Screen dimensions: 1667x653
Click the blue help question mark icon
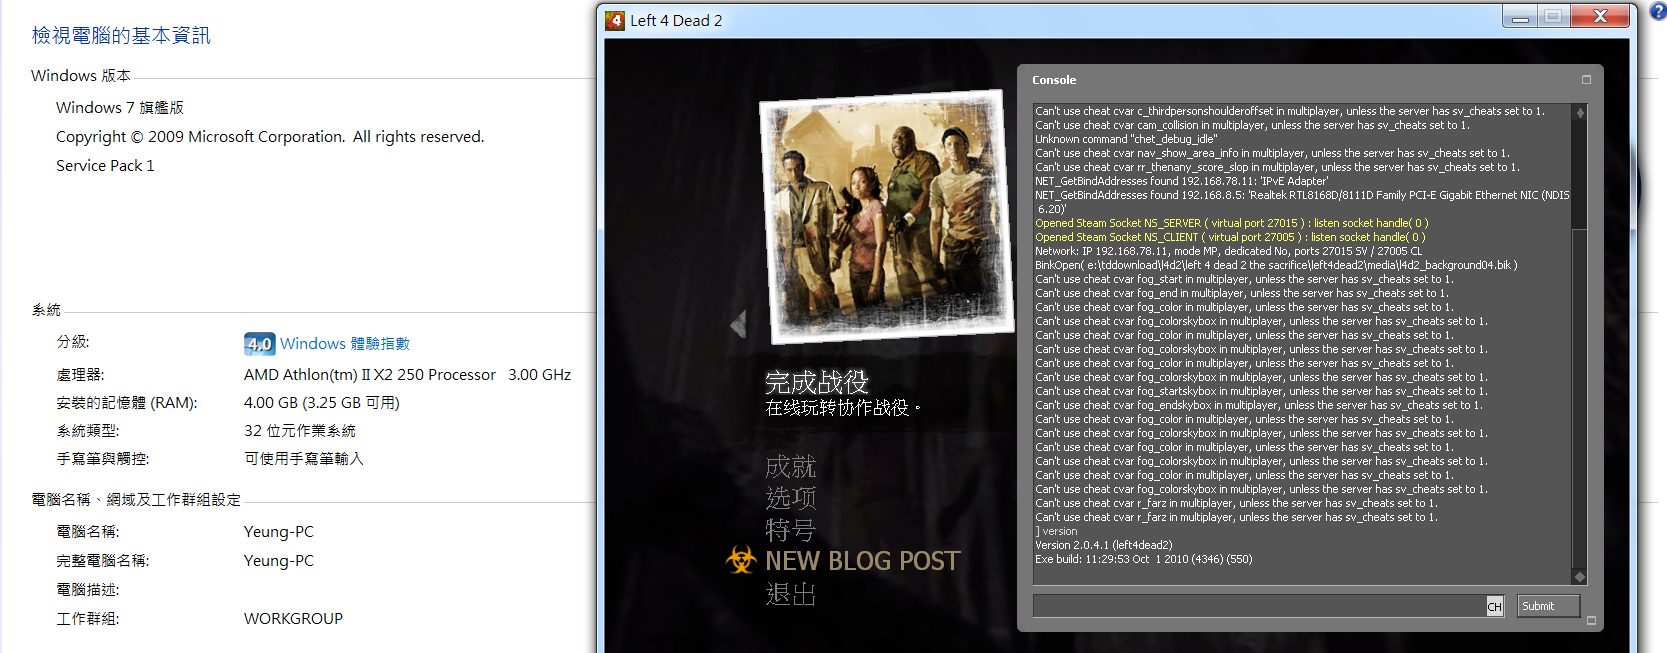(1657, 11)
